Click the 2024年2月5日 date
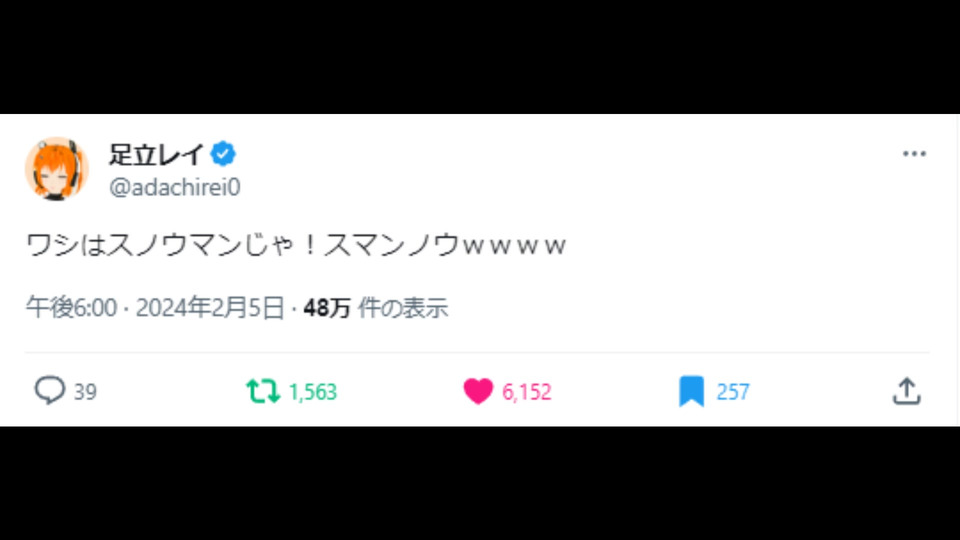 [x=210, y=308]
